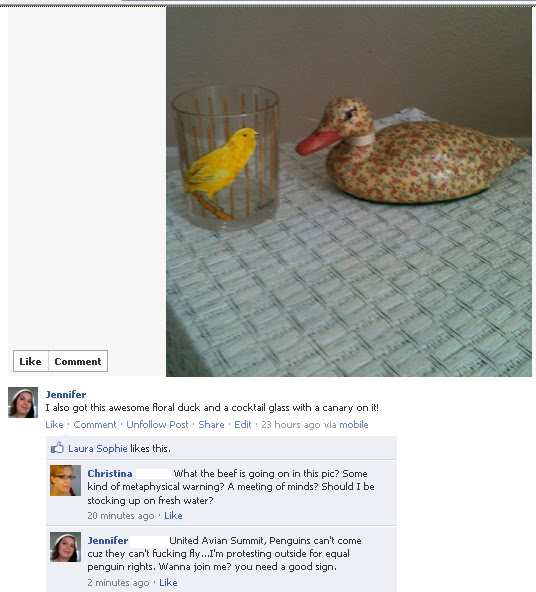Click the Comment button under the photo
Viewport: 536px width, 592px height.
point(78,361)
